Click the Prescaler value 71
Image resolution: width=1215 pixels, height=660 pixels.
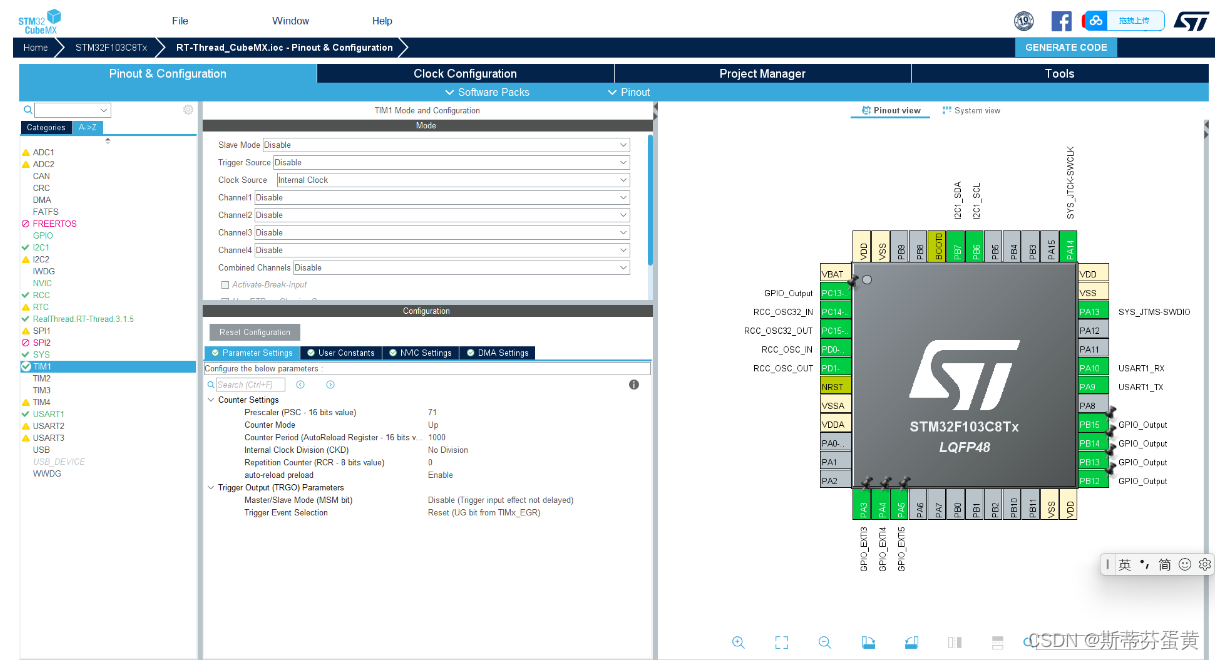[432, 412]
